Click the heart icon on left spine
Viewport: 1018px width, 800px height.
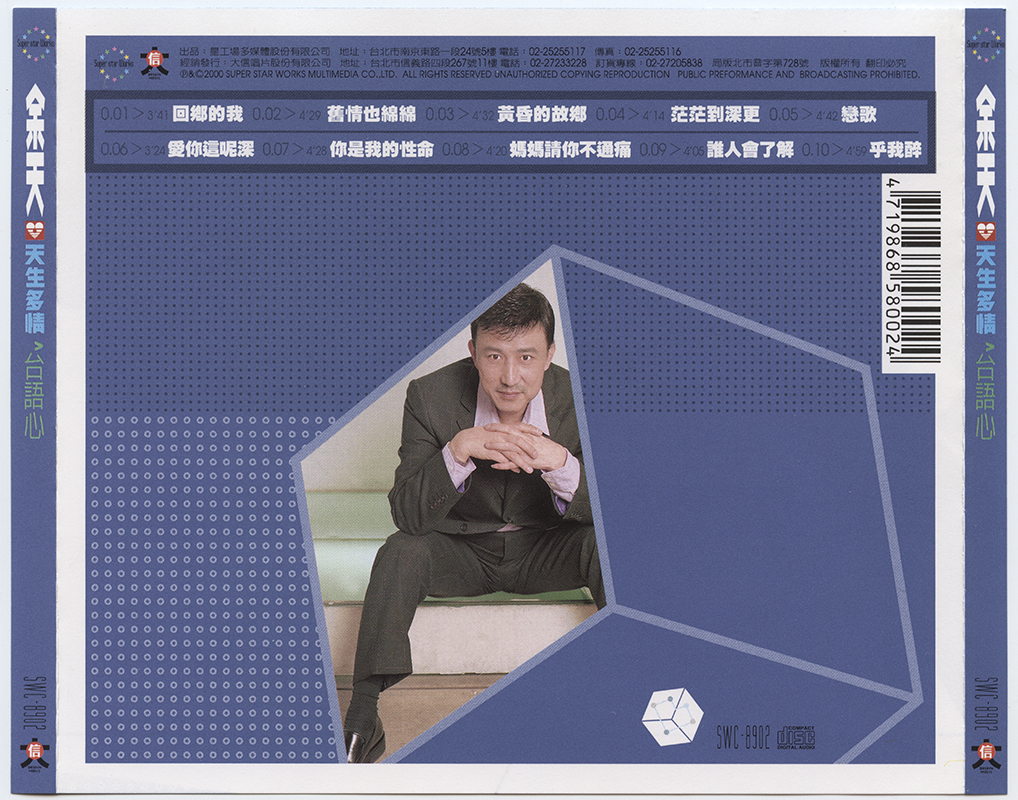[34, 232]
